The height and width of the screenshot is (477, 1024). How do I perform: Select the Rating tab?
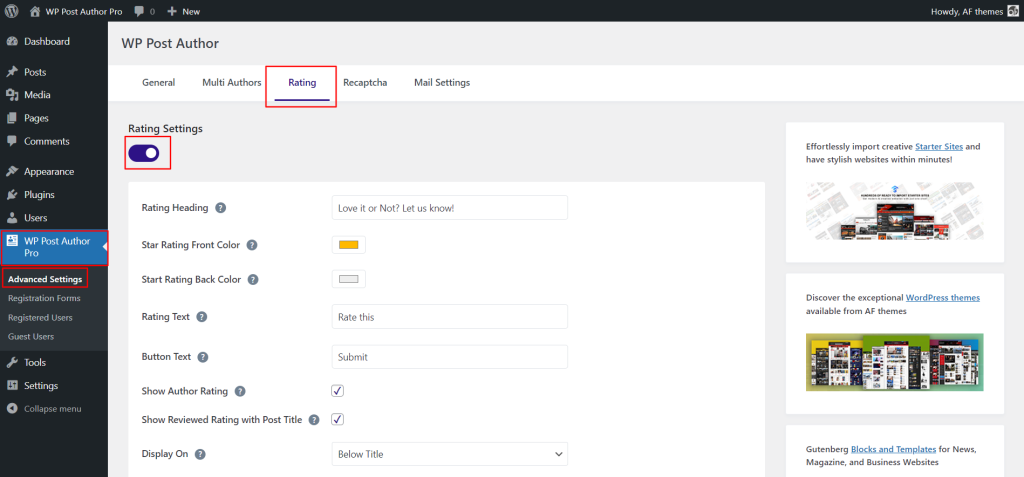[302, 83]
